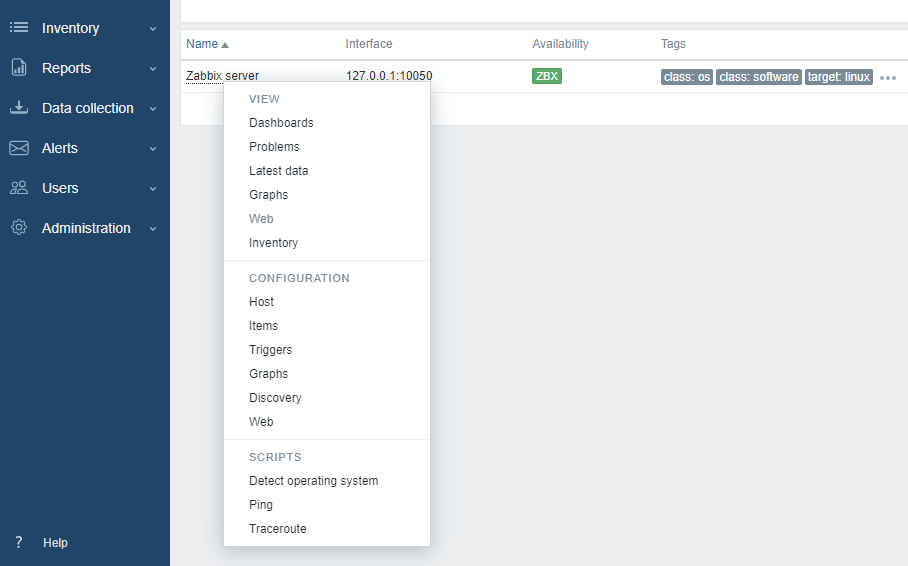
Task: Click the 127.0.0.1:10050 interface cell
Action: click(389, 76)
